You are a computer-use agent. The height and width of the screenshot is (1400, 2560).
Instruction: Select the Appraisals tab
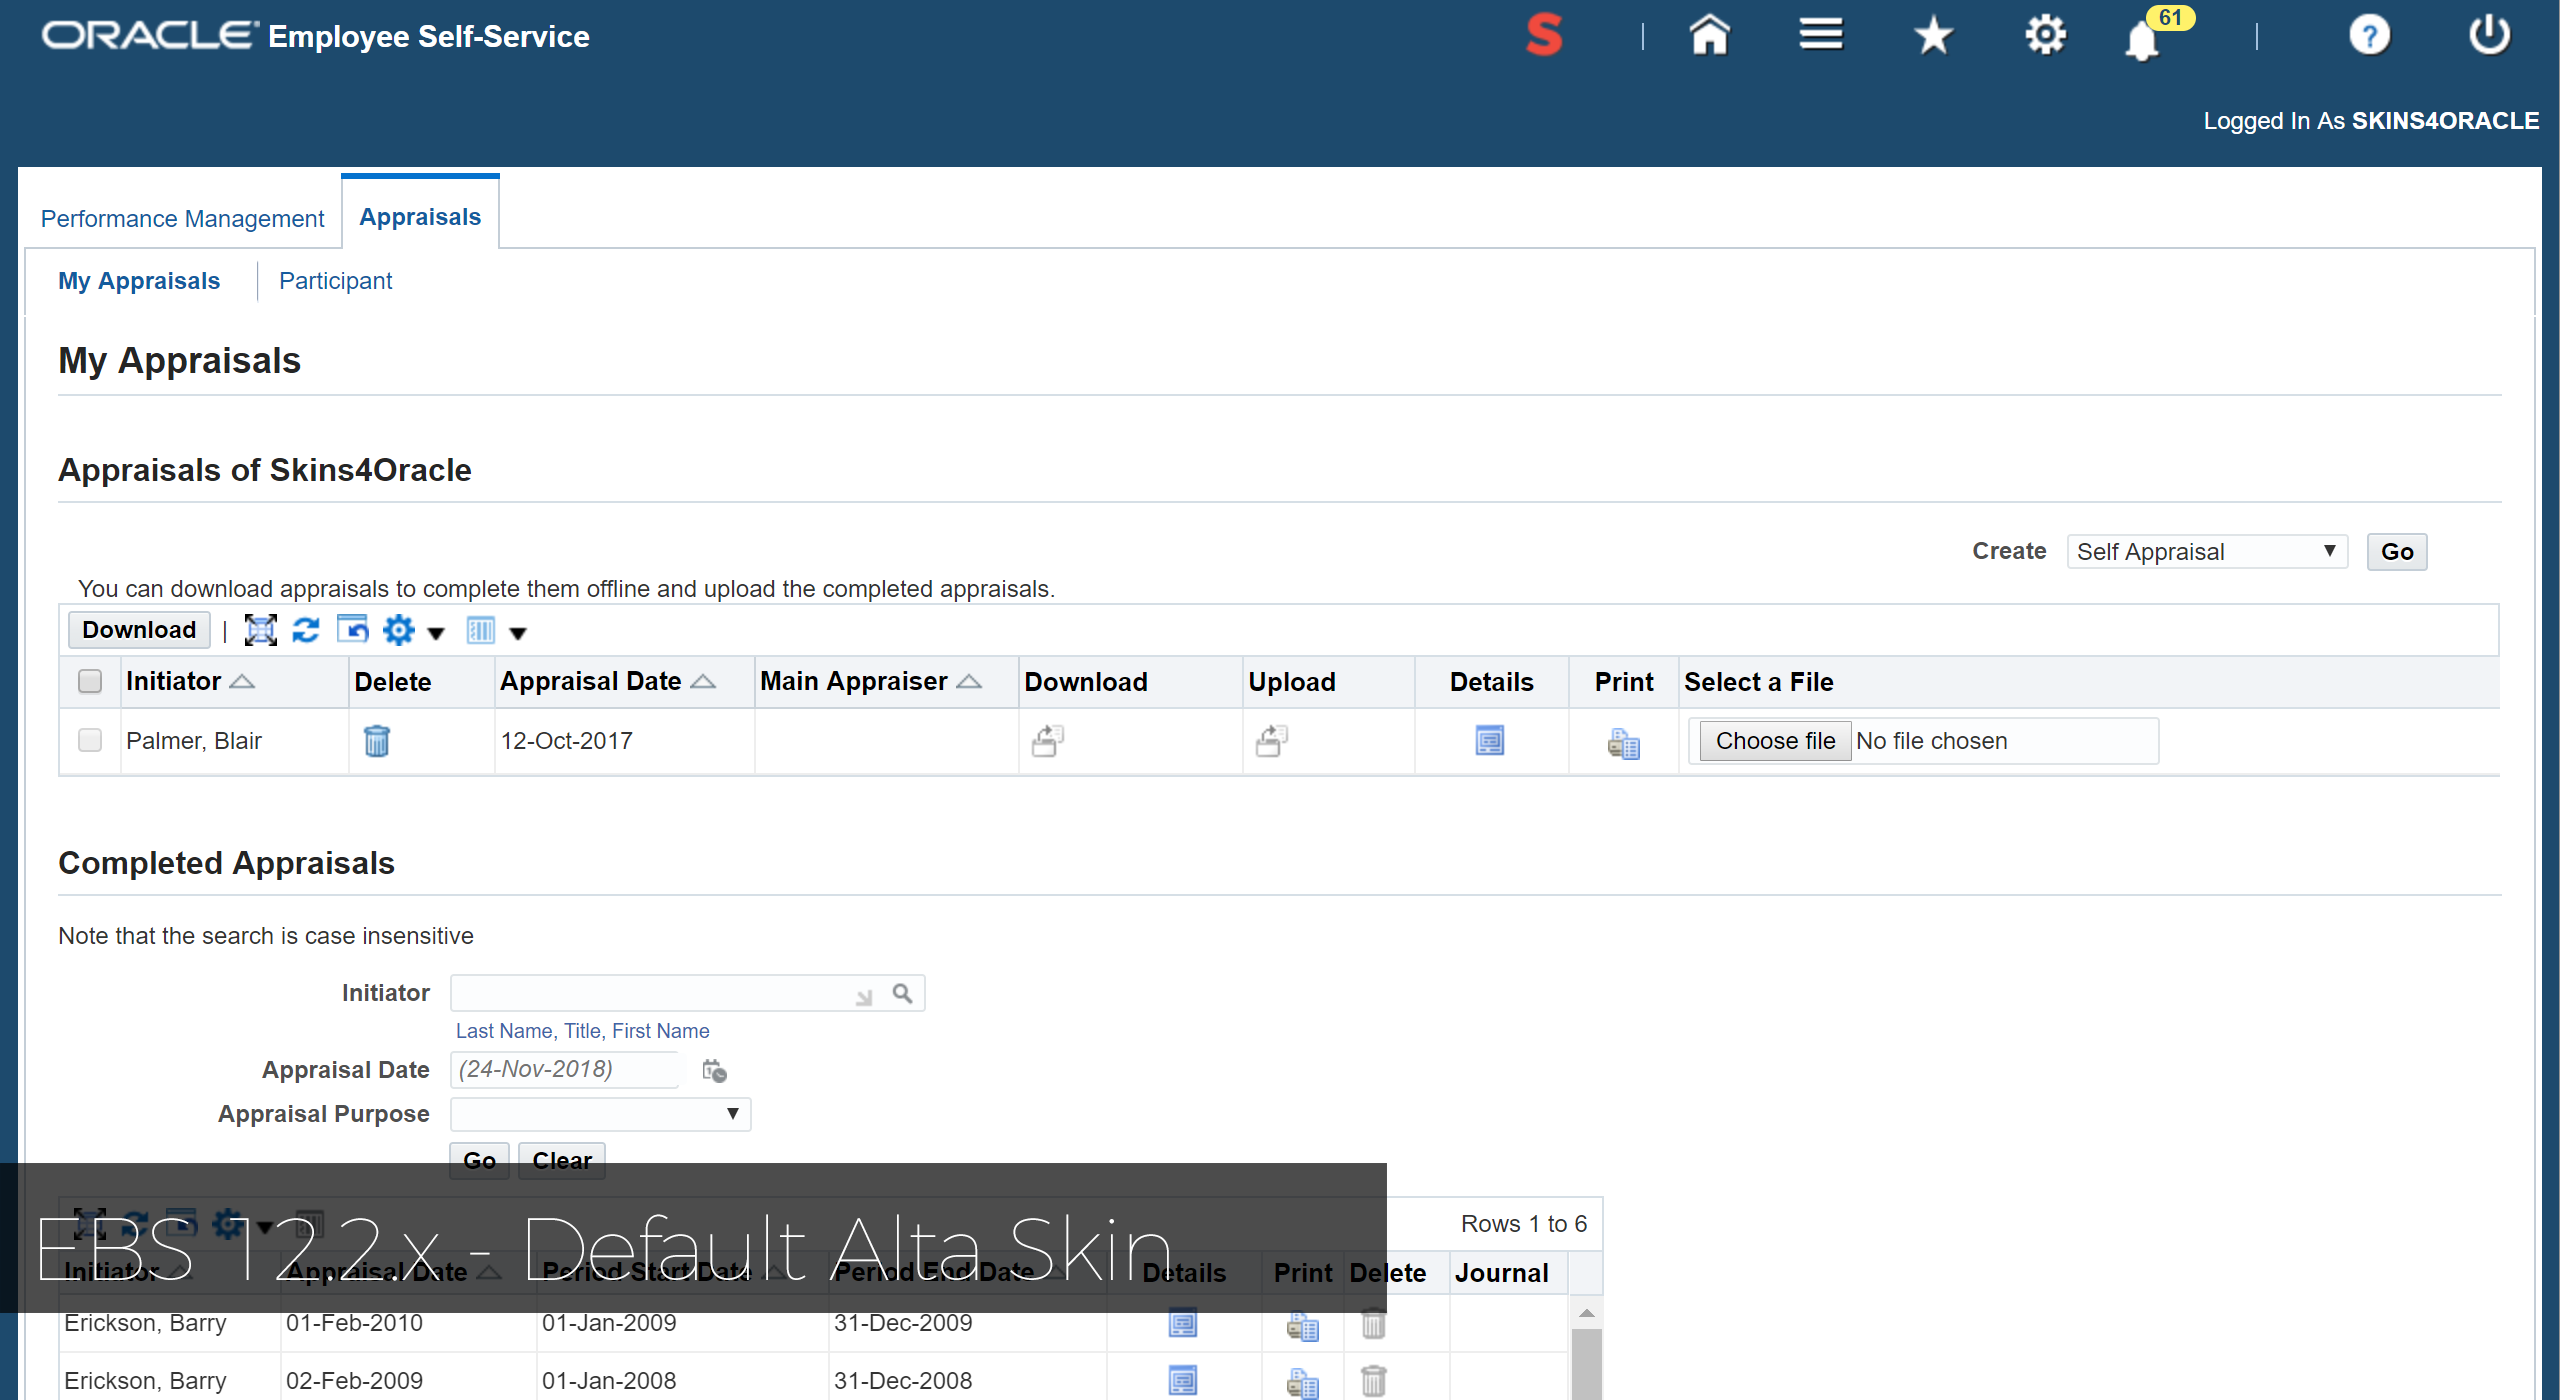pyautogui.click(x=420, y=217)
